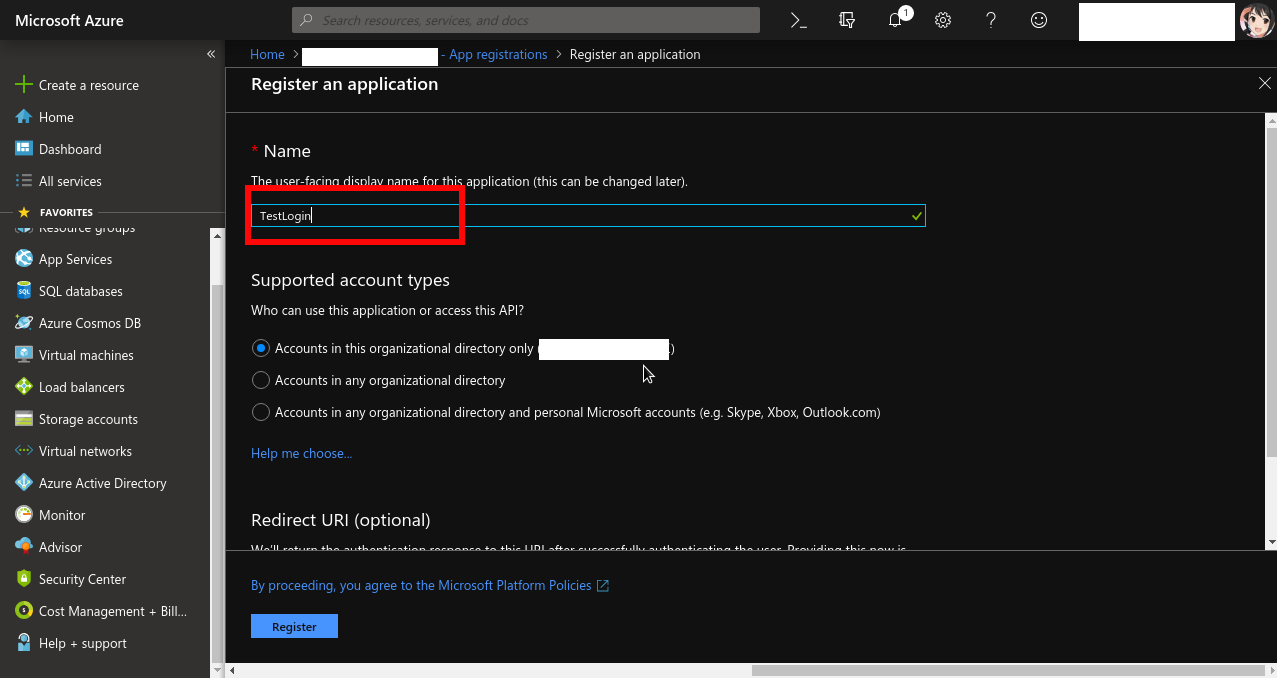Open Security Center from the sidebar

tap(80, 579)
